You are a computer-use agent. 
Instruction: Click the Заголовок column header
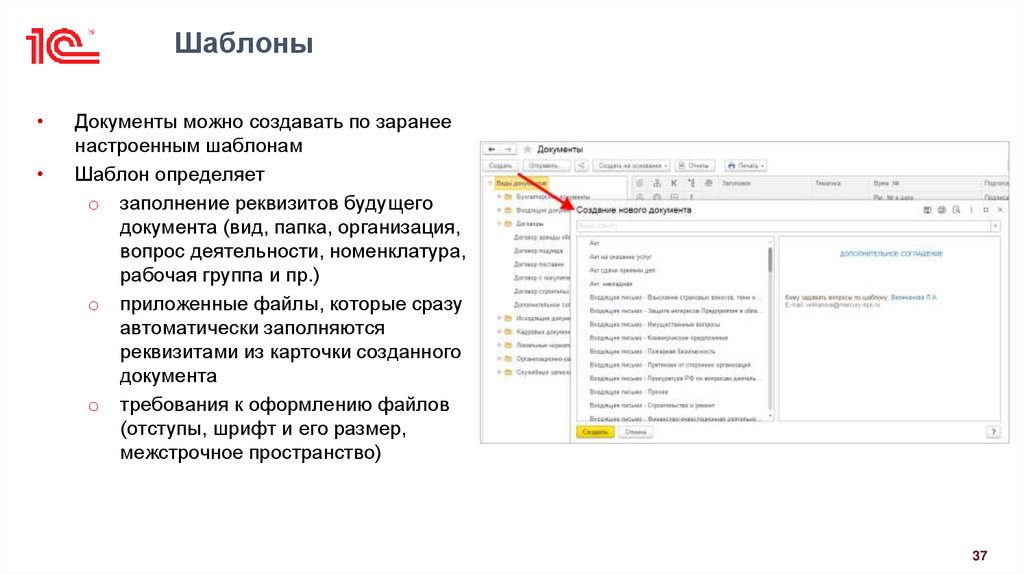click(736, 183)
